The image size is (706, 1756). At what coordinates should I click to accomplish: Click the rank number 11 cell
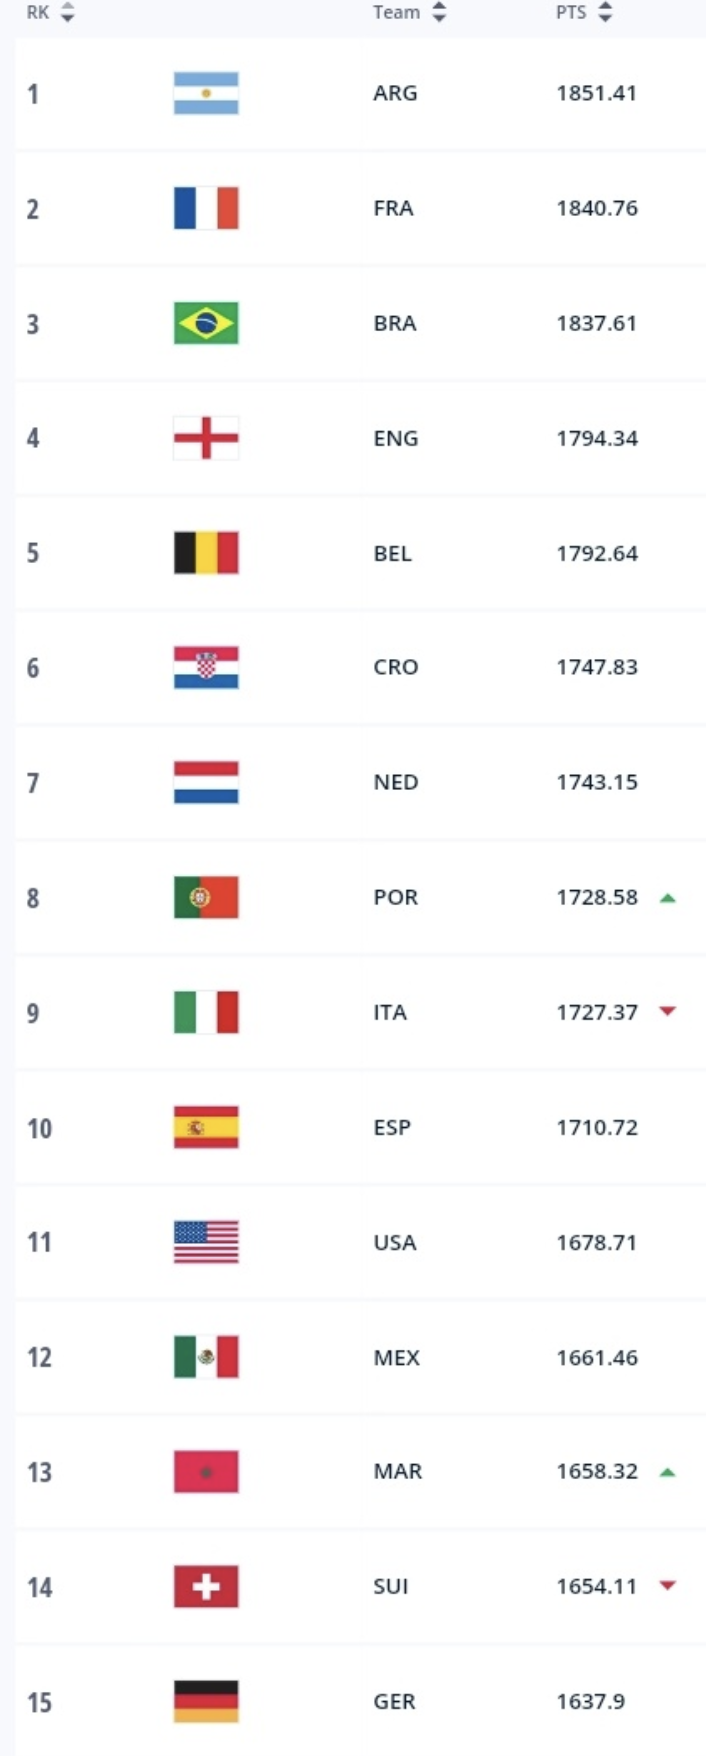pos(39,1242)
